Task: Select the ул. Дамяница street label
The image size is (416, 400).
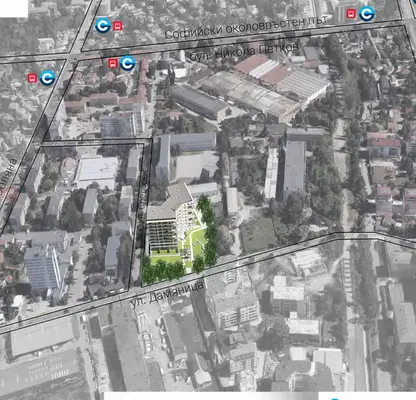Action: coord(166,295)
